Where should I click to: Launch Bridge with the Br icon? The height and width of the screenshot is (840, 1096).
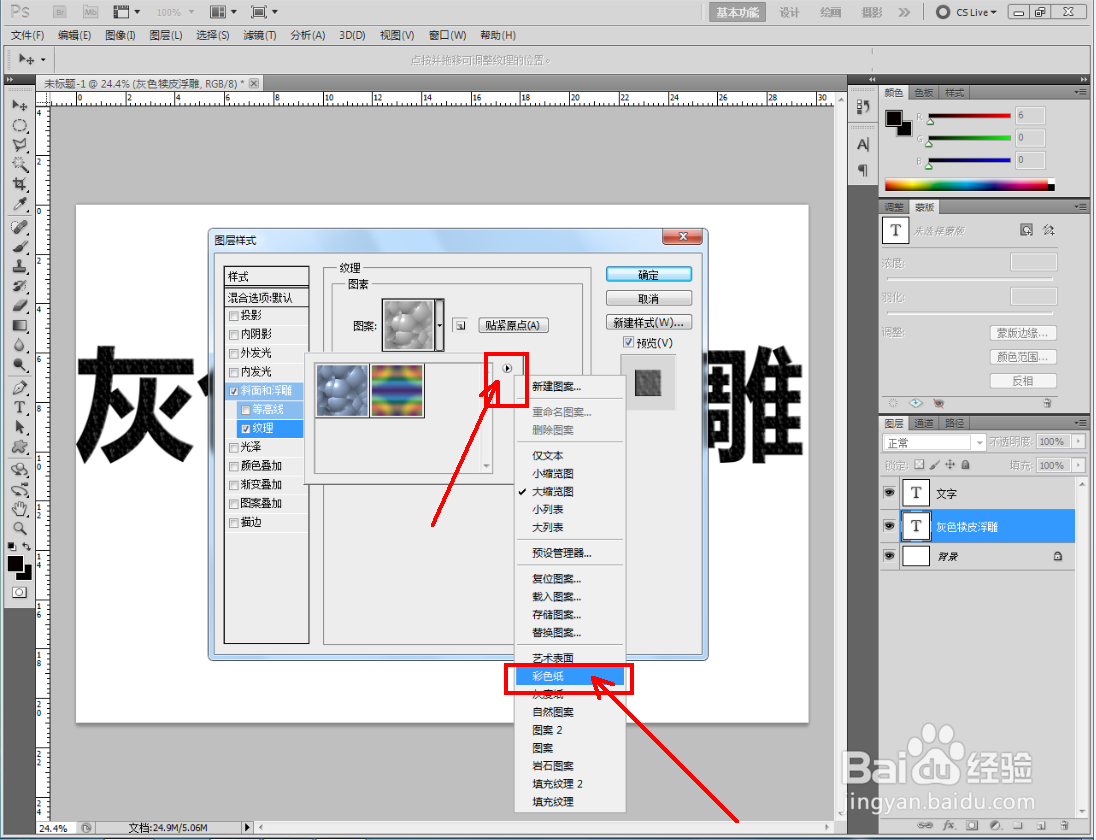60,12
